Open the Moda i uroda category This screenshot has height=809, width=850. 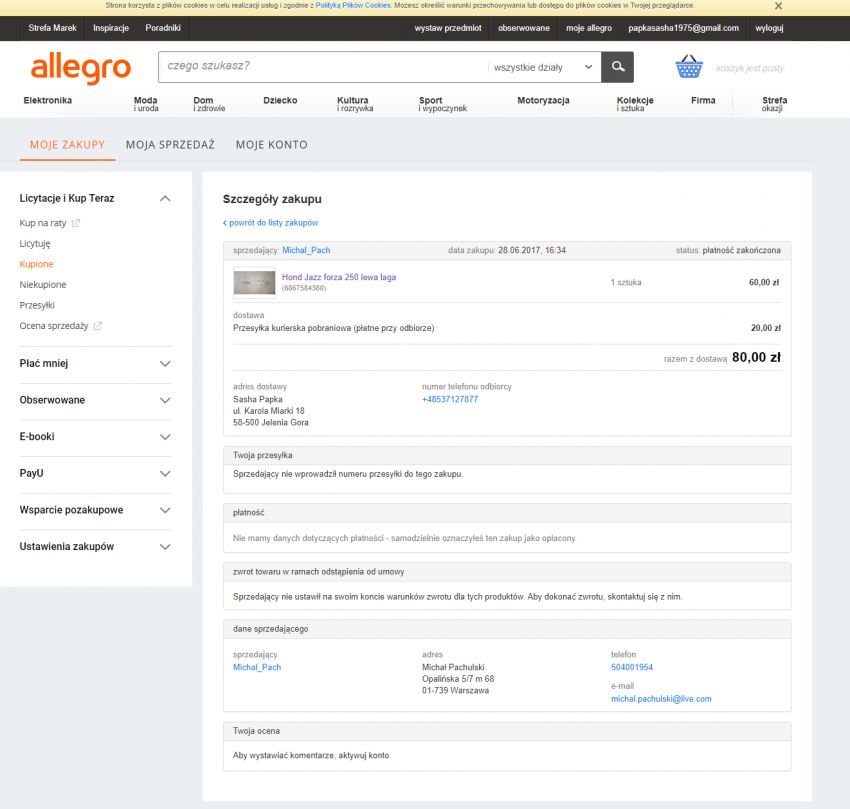click(x=146, y=104)
